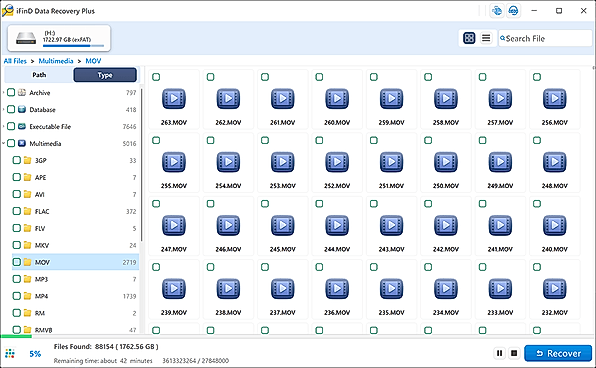596x368 pixels.
Task: Switch to the Type tab
Action: (105, 75)
